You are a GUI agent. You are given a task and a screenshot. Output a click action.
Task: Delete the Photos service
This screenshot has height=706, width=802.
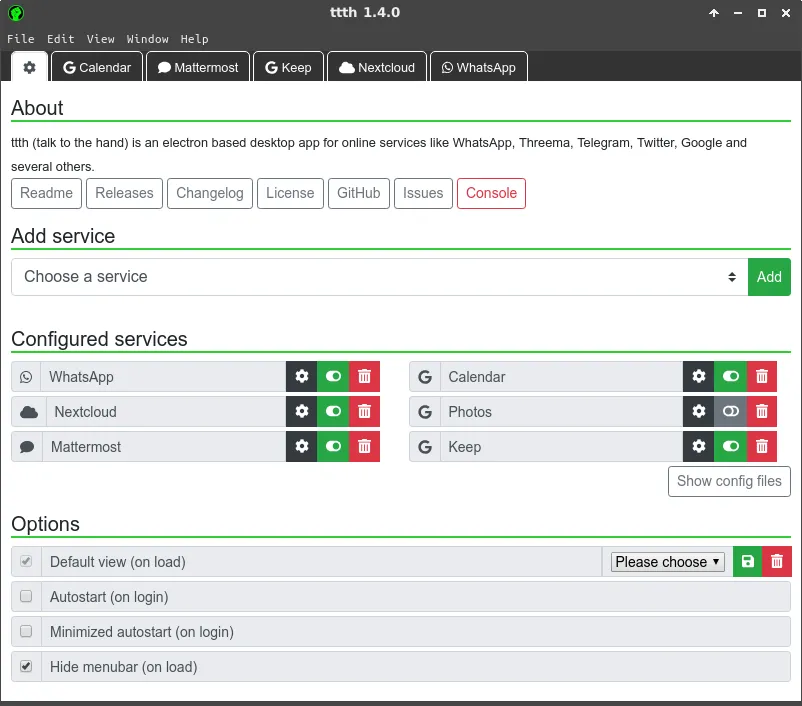pos(762,411)
